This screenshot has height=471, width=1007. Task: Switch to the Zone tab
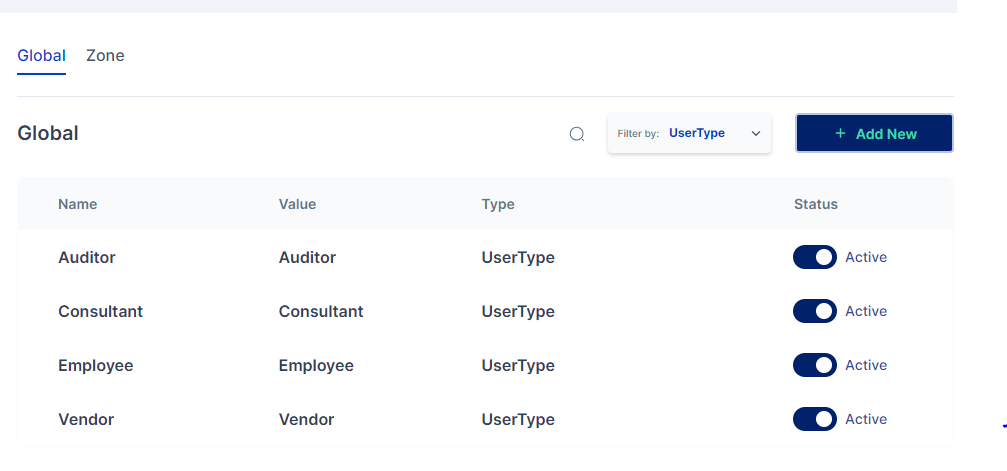click(105, 56)
